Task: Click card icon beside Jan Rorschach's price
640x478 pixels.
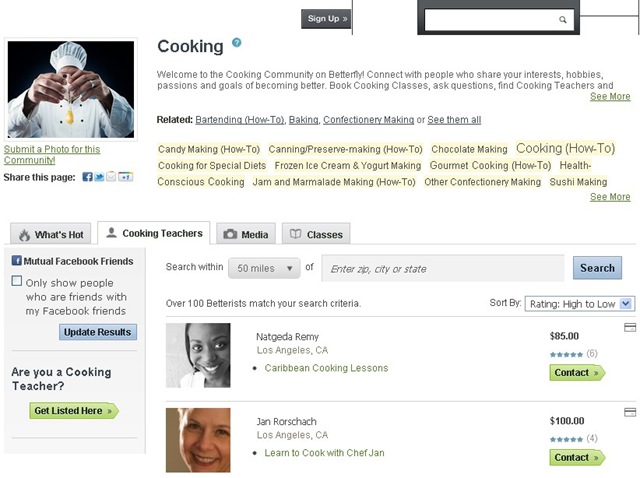Action: pos(630,412)
